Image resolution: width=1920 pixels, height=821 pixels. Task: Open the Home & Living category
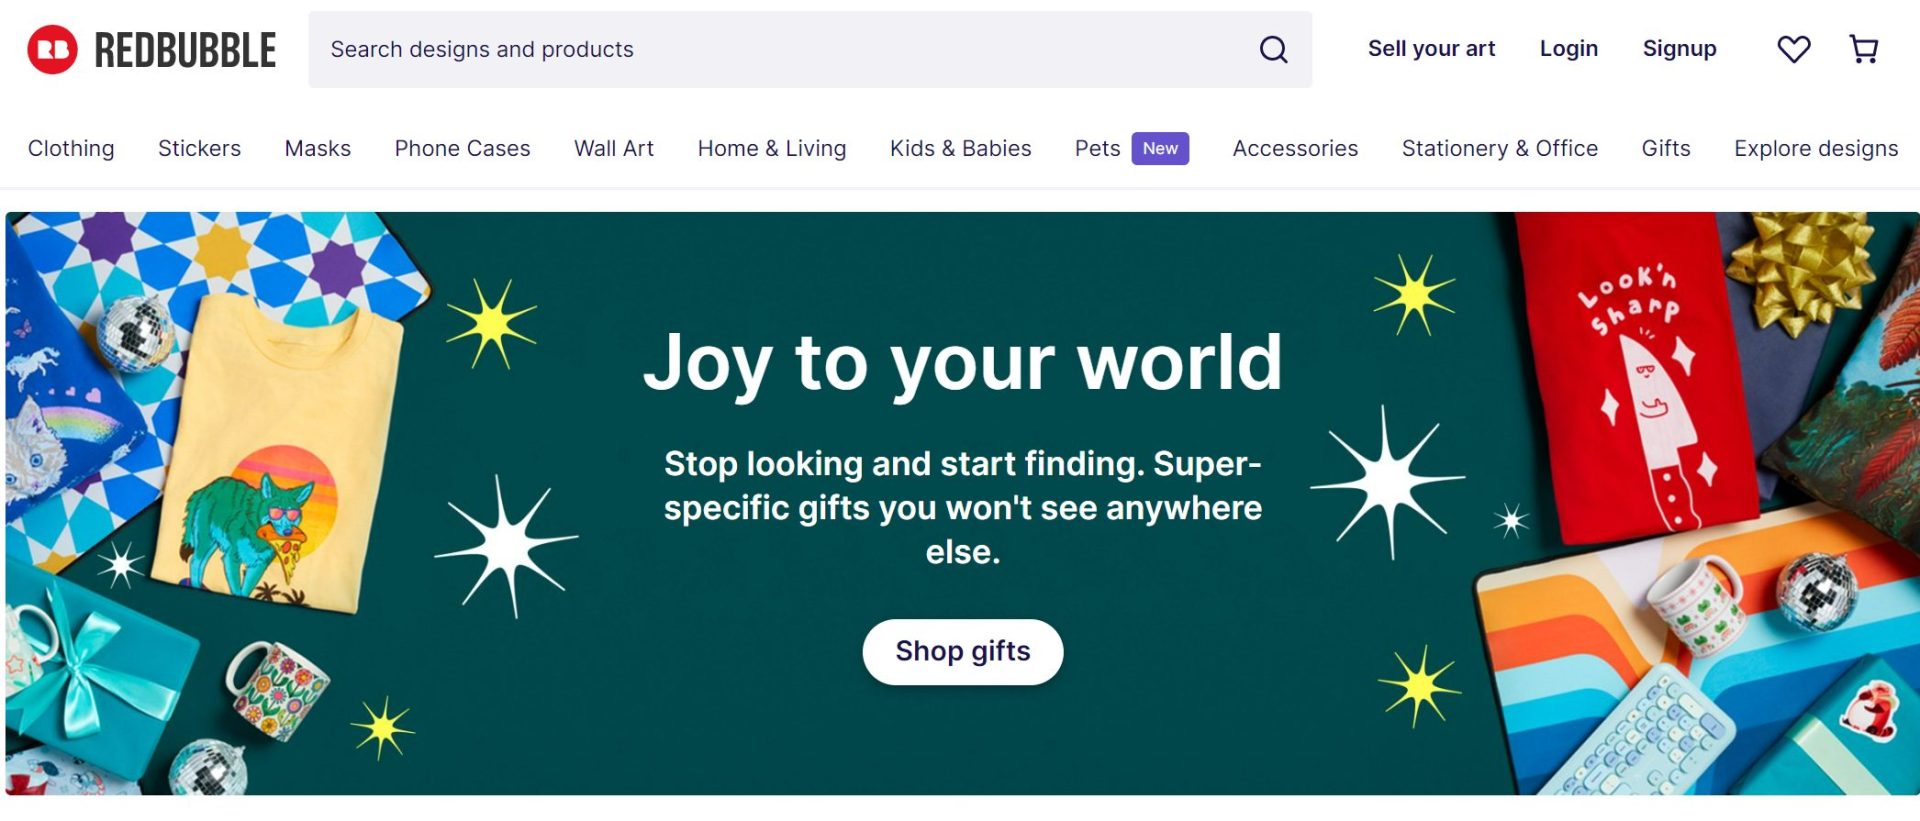tap(772, 148)
